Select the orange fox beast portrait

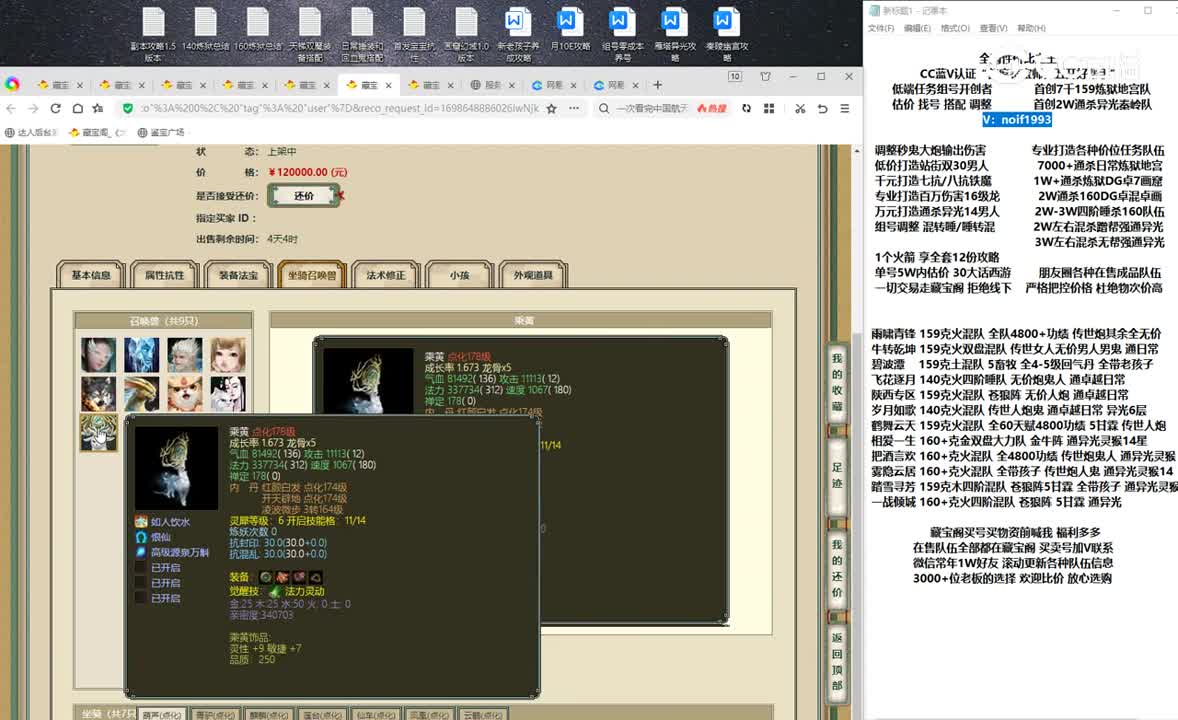(185, 394)
